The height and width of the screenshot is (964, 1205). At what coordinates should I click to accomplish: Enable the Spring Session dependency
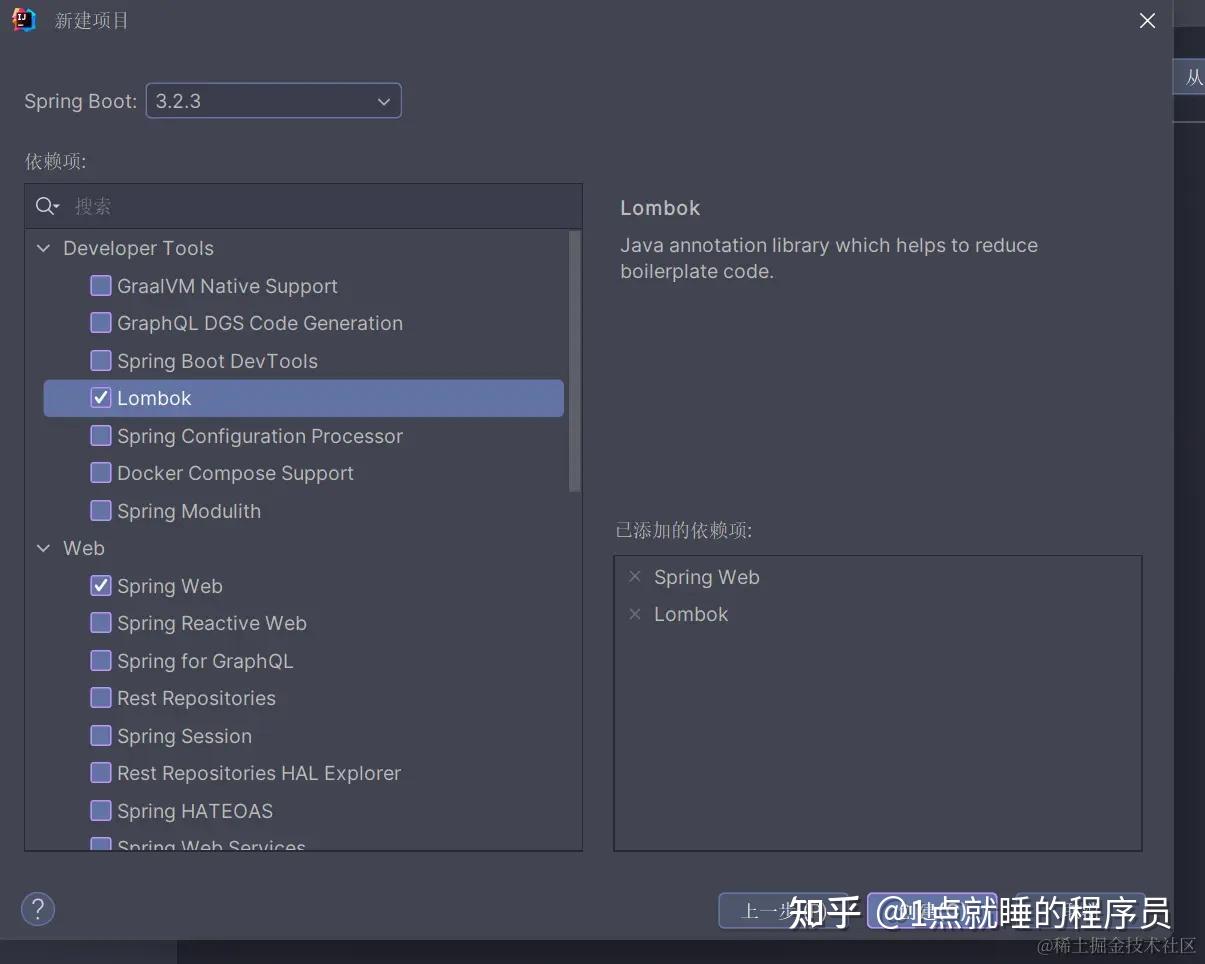[101, 736]
